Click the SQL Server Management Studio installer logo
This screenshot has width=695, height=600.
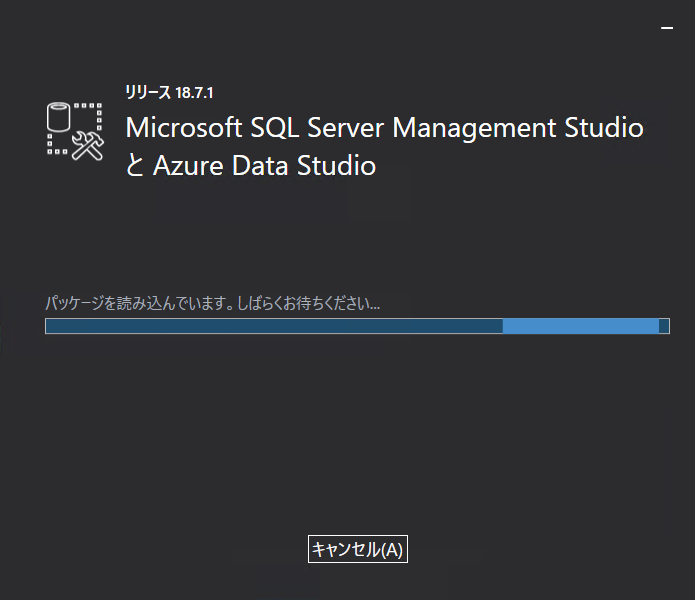[x=75, y=129]
